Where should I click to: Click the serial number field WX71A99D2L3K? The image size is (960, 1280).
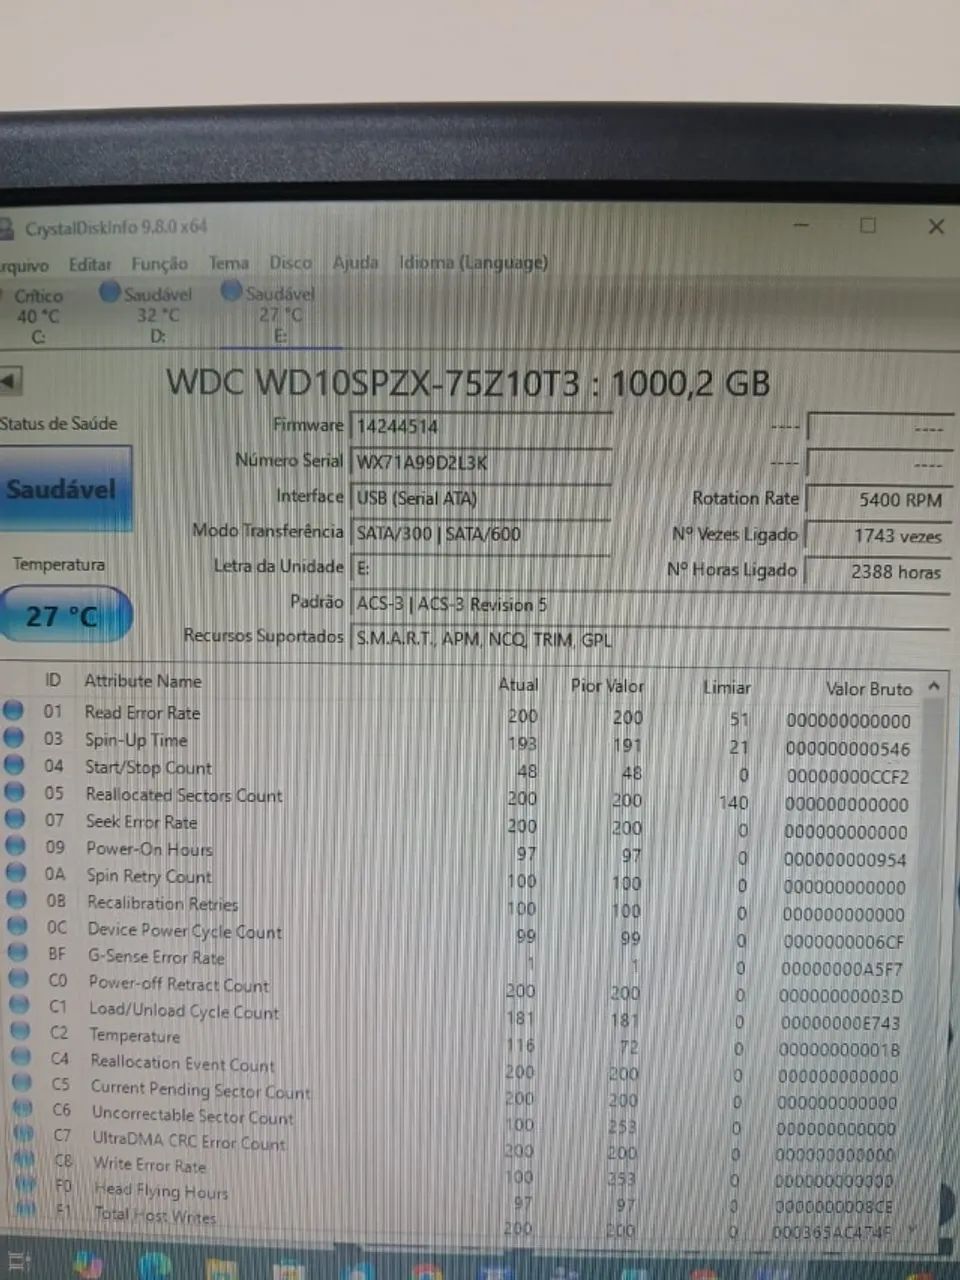[480, 462]
